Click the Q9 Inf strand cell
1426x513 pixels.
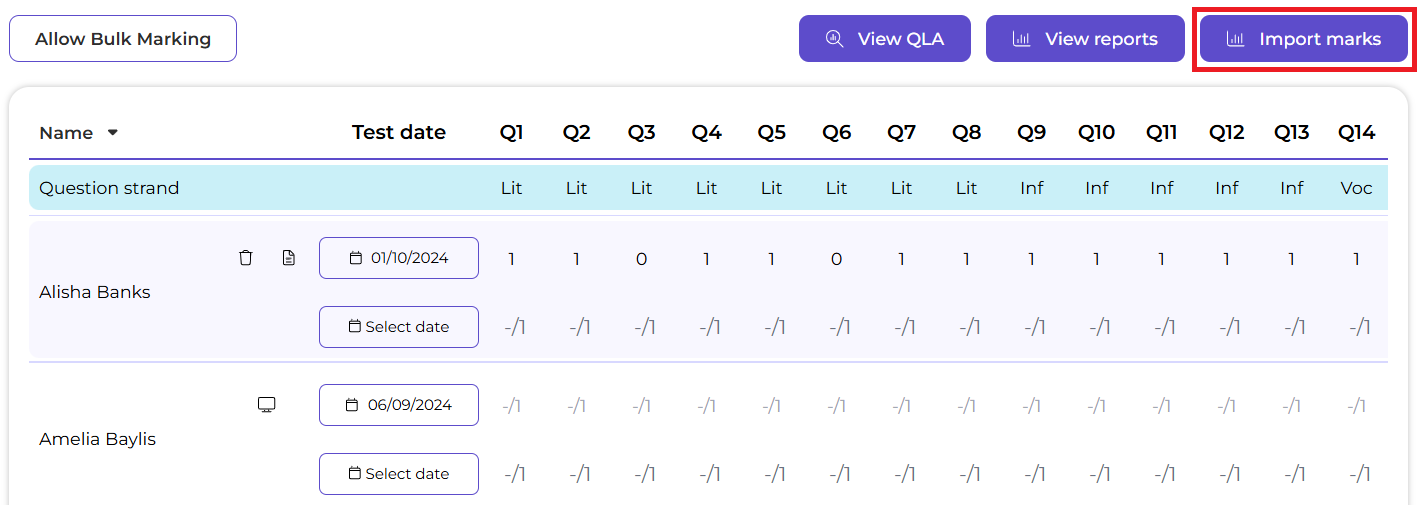click(x=1031, y=188)
